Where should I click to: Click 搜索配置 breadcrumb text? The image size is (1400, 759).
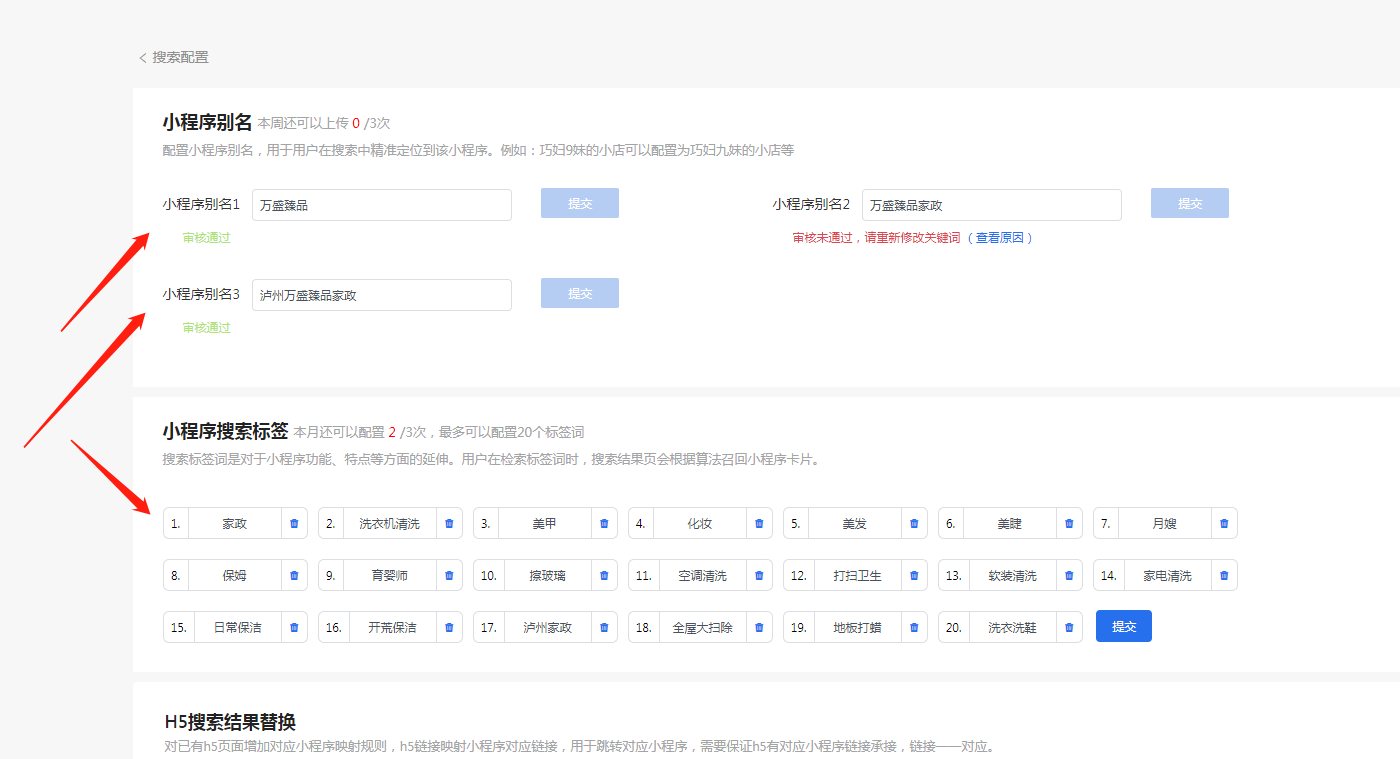[x=181, y=58]
